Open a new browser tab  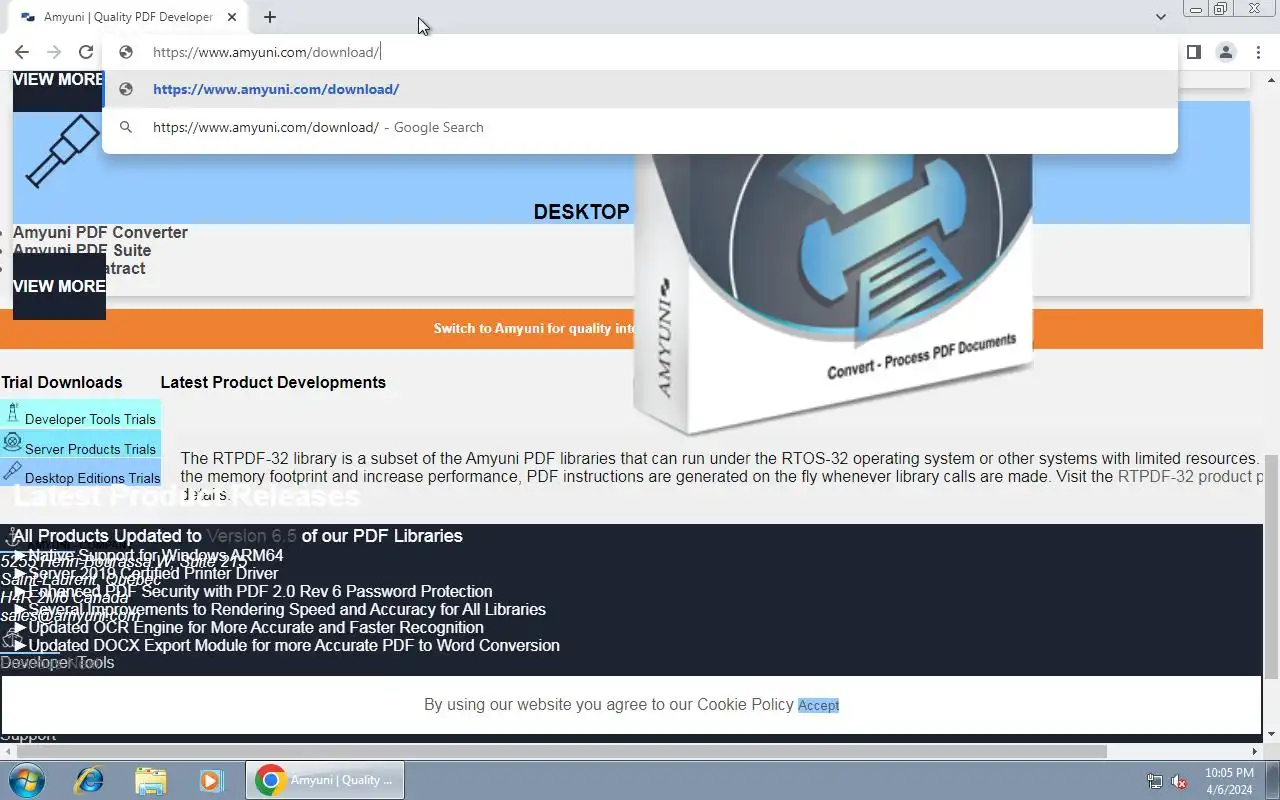[x=270, y=17]
